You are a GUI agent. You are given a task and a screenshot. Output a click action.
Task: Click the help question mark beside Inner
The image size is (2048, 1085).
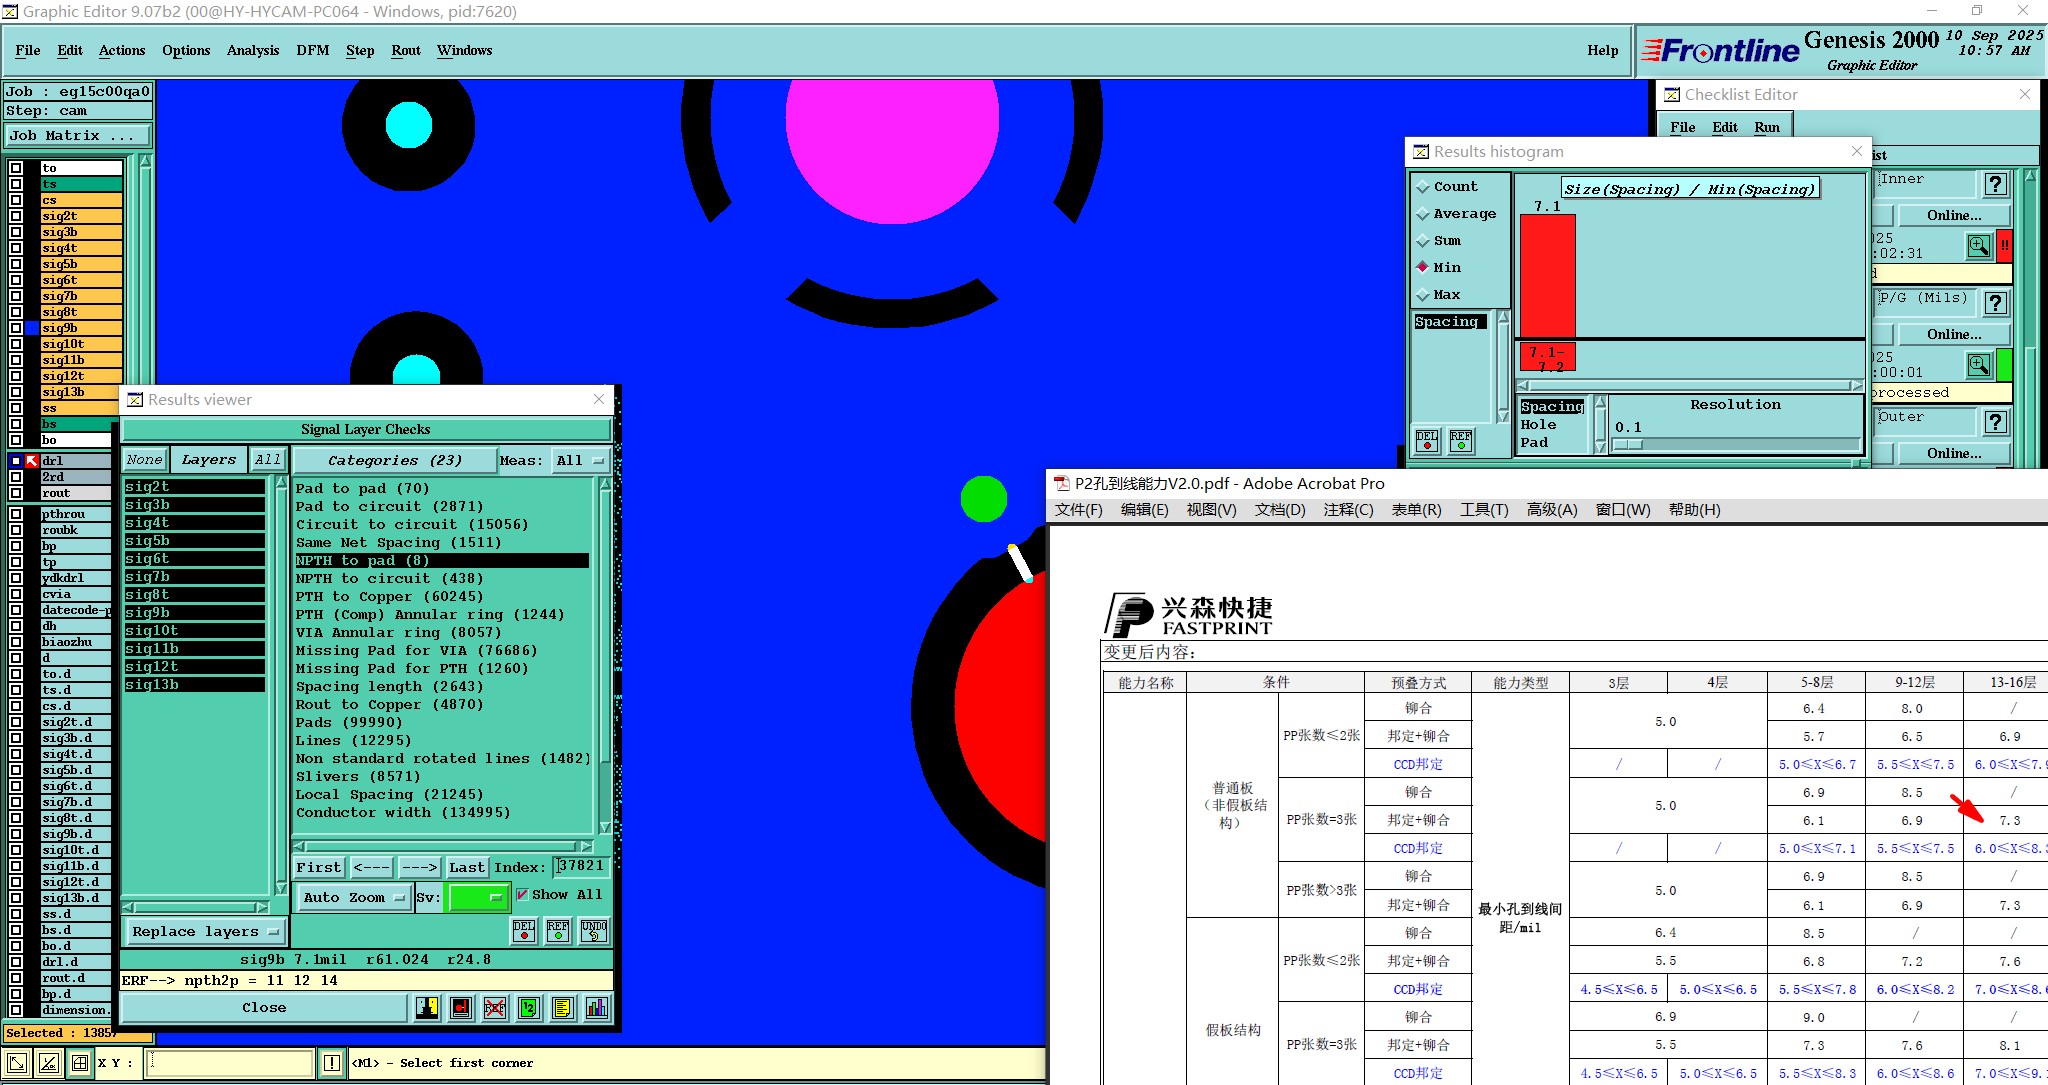click(1995, 184)
